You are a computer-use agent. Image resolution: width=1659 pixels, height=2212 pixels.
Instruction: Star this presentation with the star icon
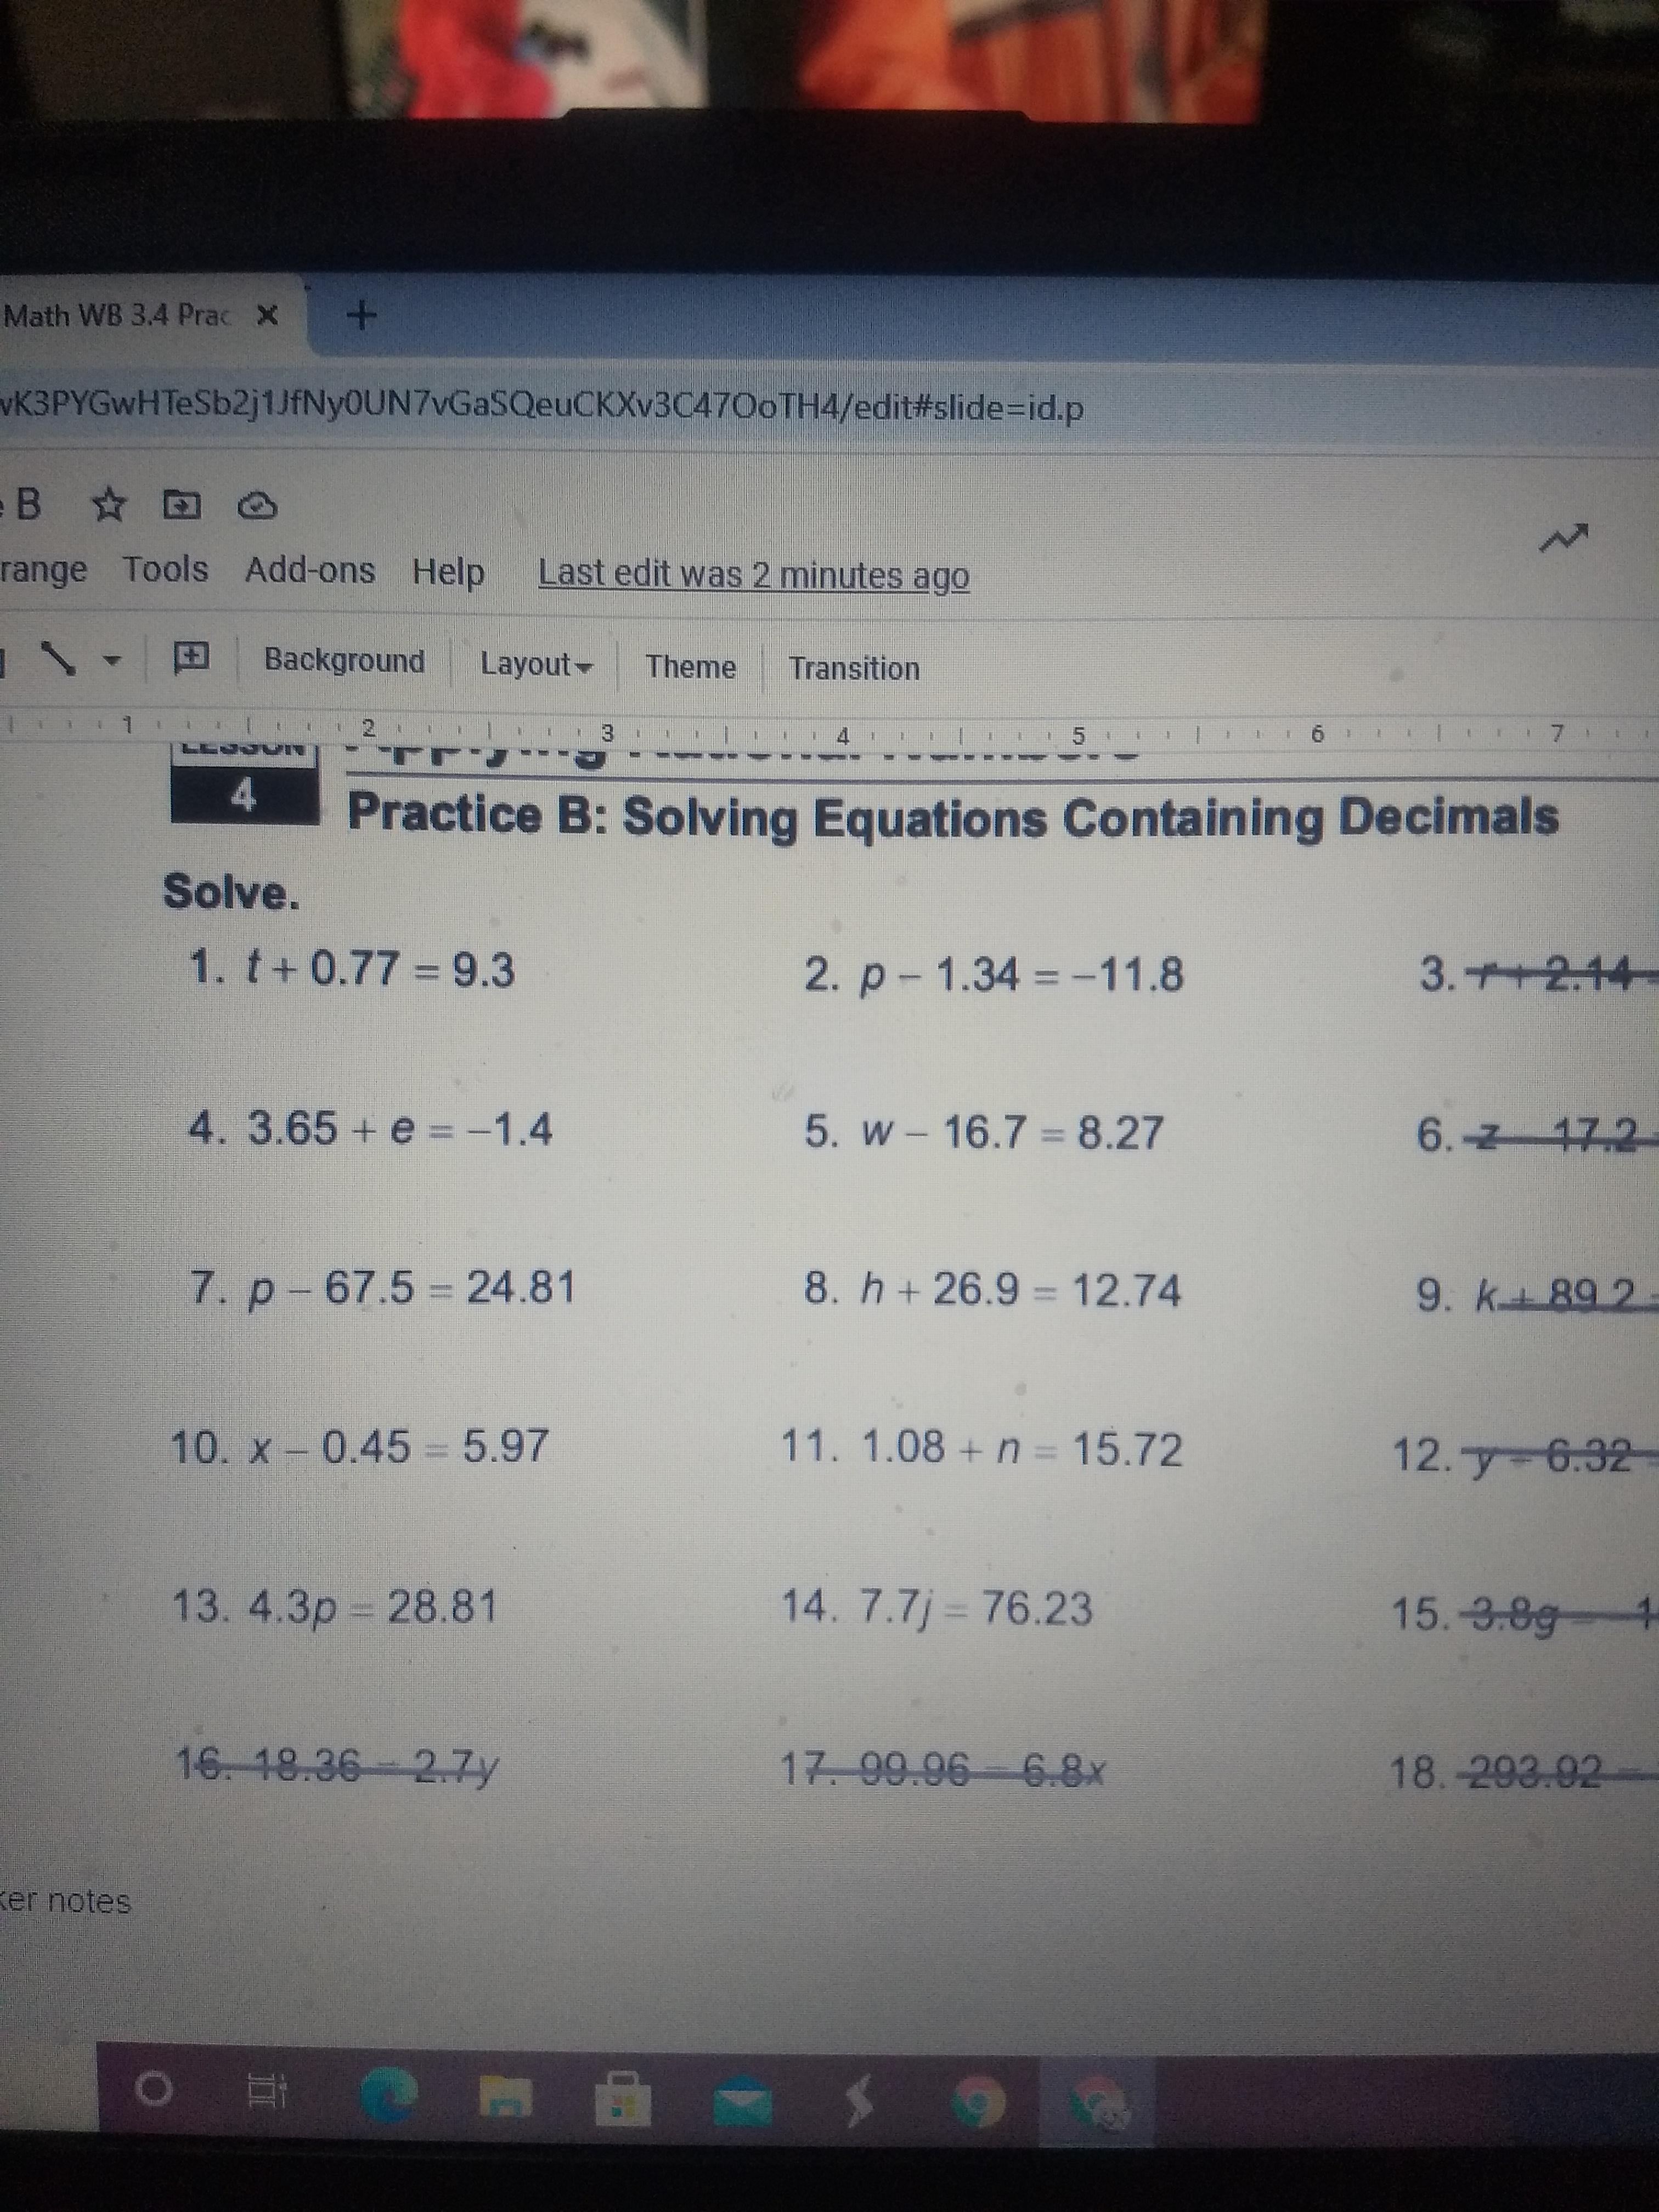(x=109, y=506)
